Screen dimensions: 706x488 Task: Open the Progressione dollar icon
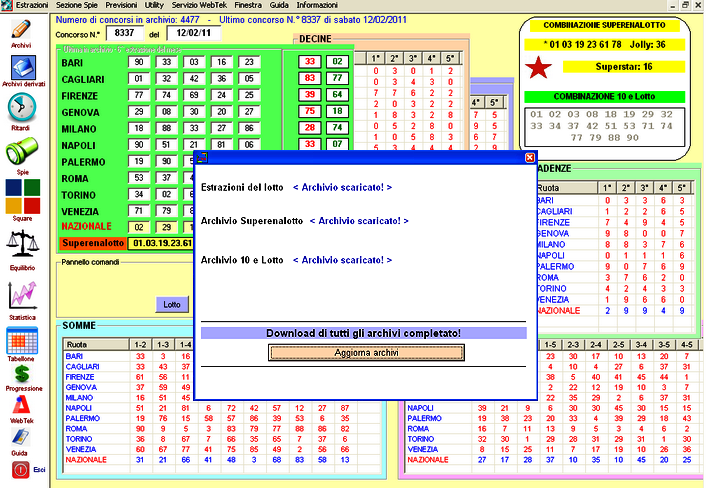tap(22, 374)
